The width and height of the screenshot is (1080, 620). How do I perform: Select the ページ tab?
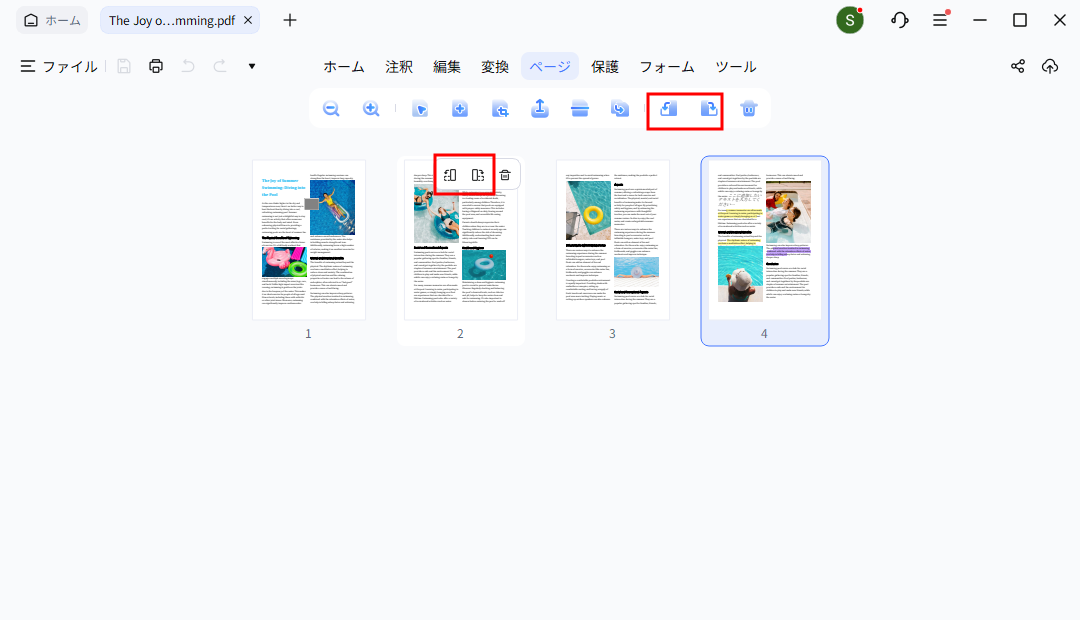pyautogui.click(x=550, y=66)
